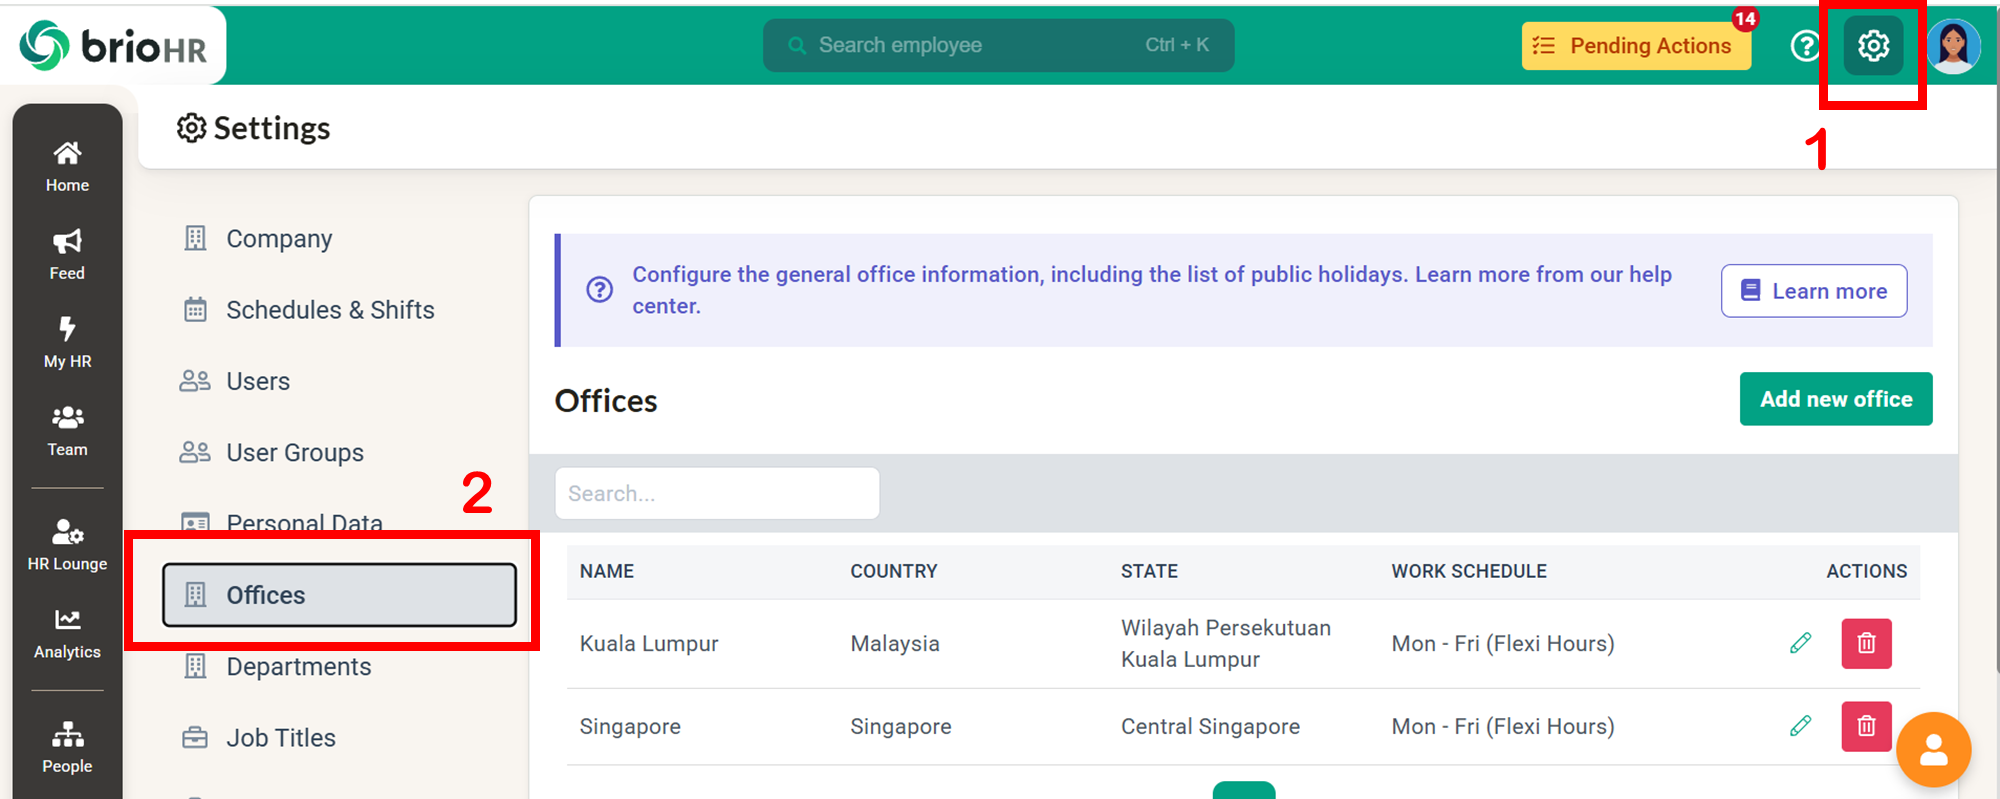The height and width of the screenshot is (799, 2000).
Task: Click the Add new office button
Action: (1835, 399)
